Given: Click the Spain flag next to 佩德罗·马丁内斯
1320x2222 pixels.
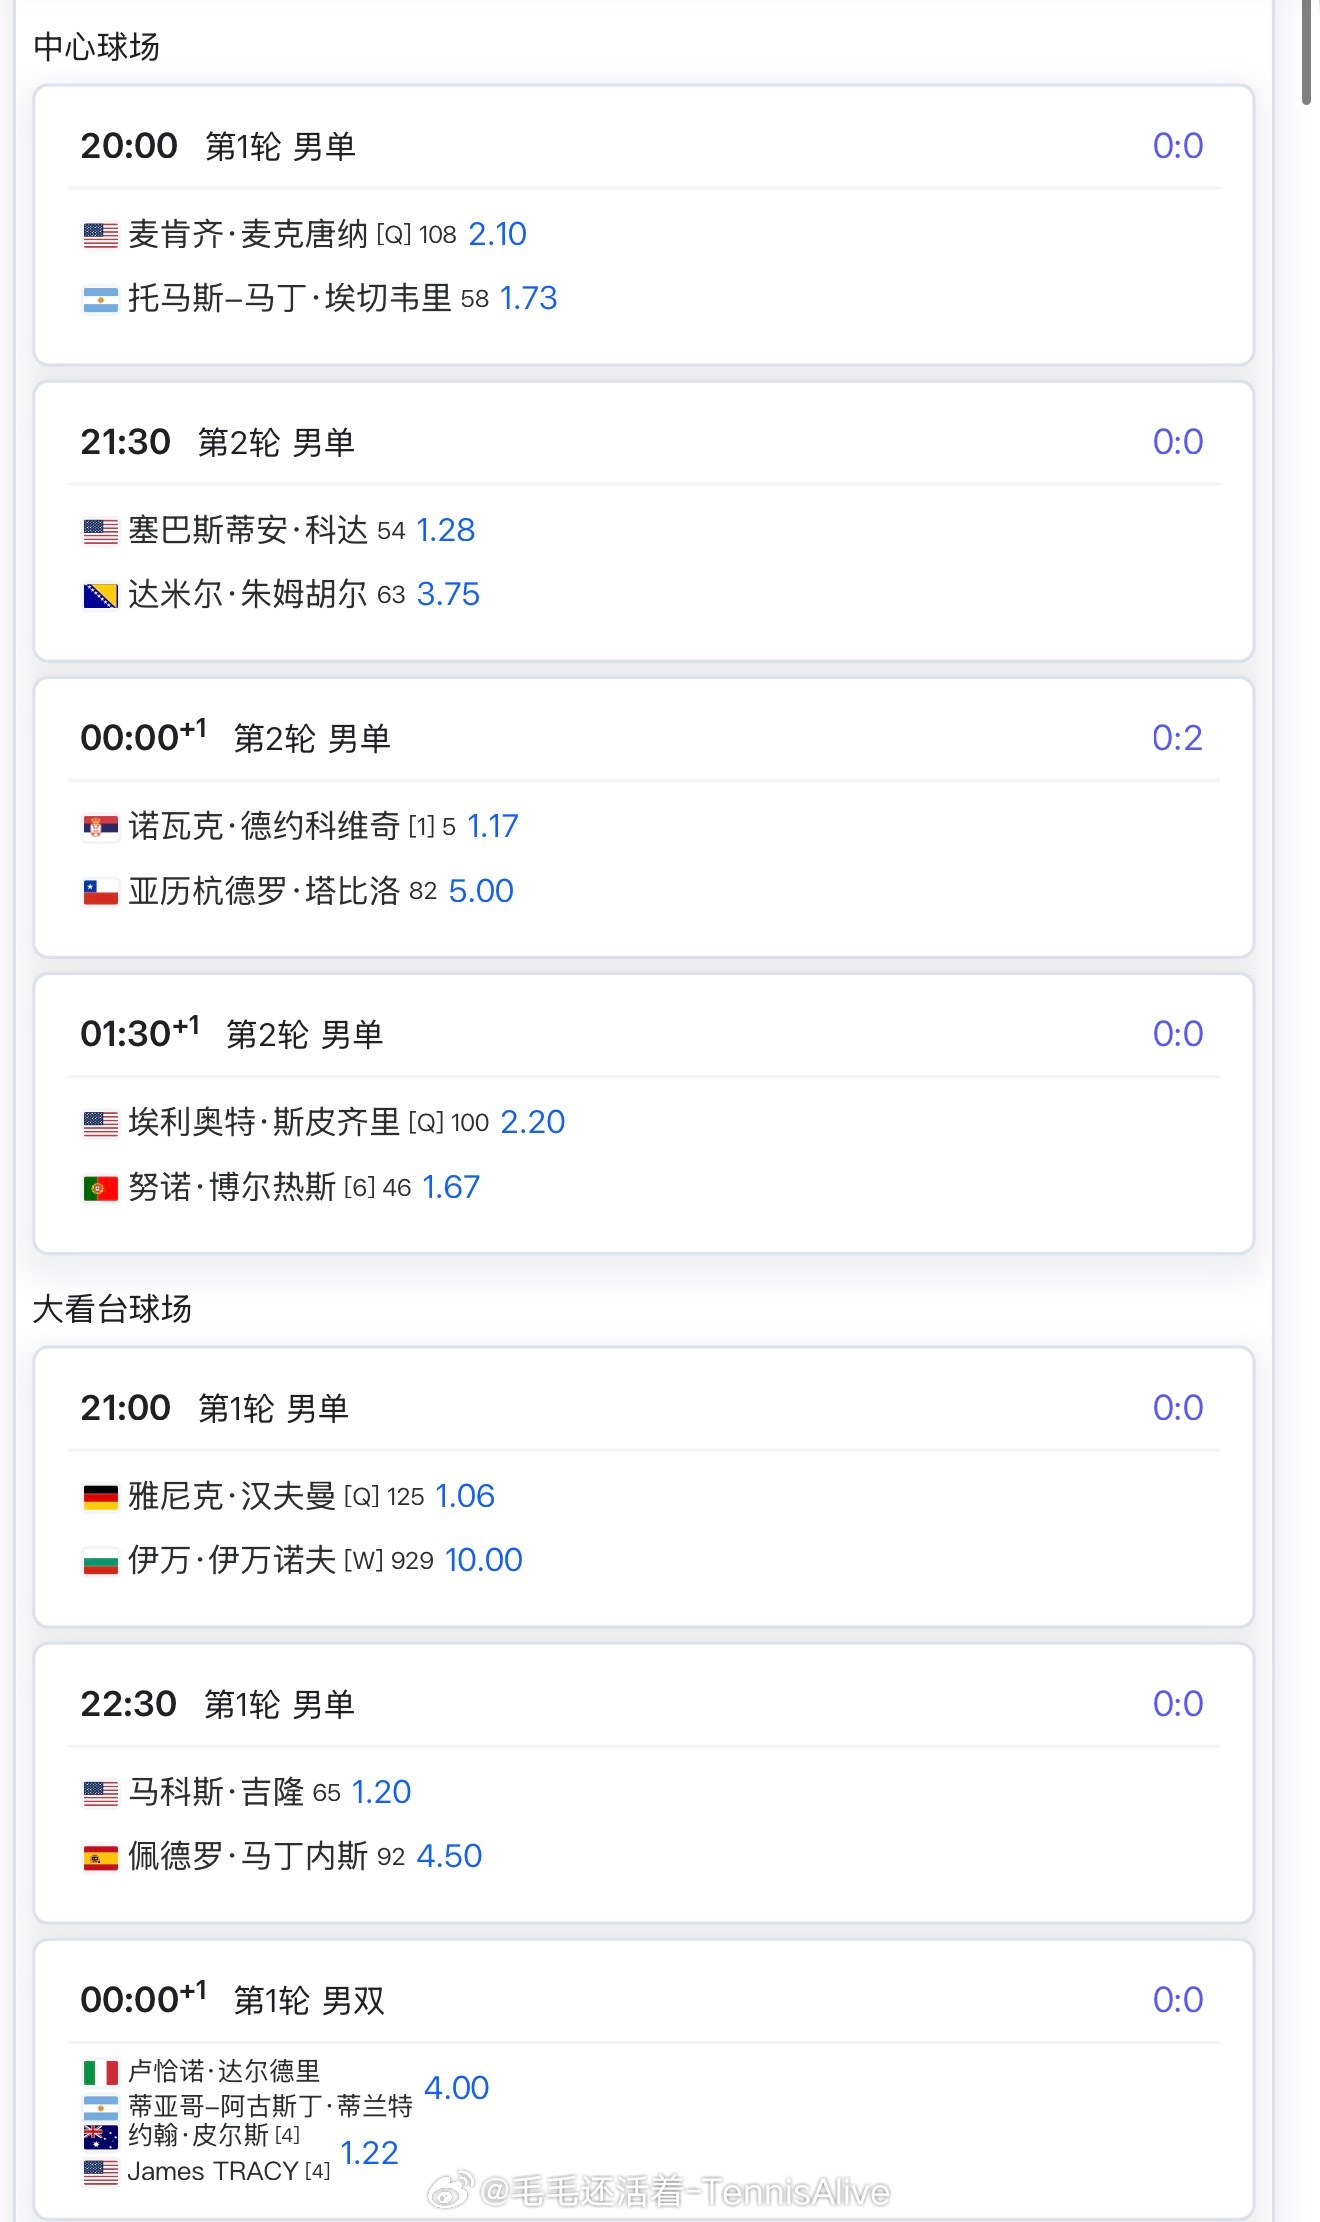Looking at the screenshot, I should pos(100,1858).
